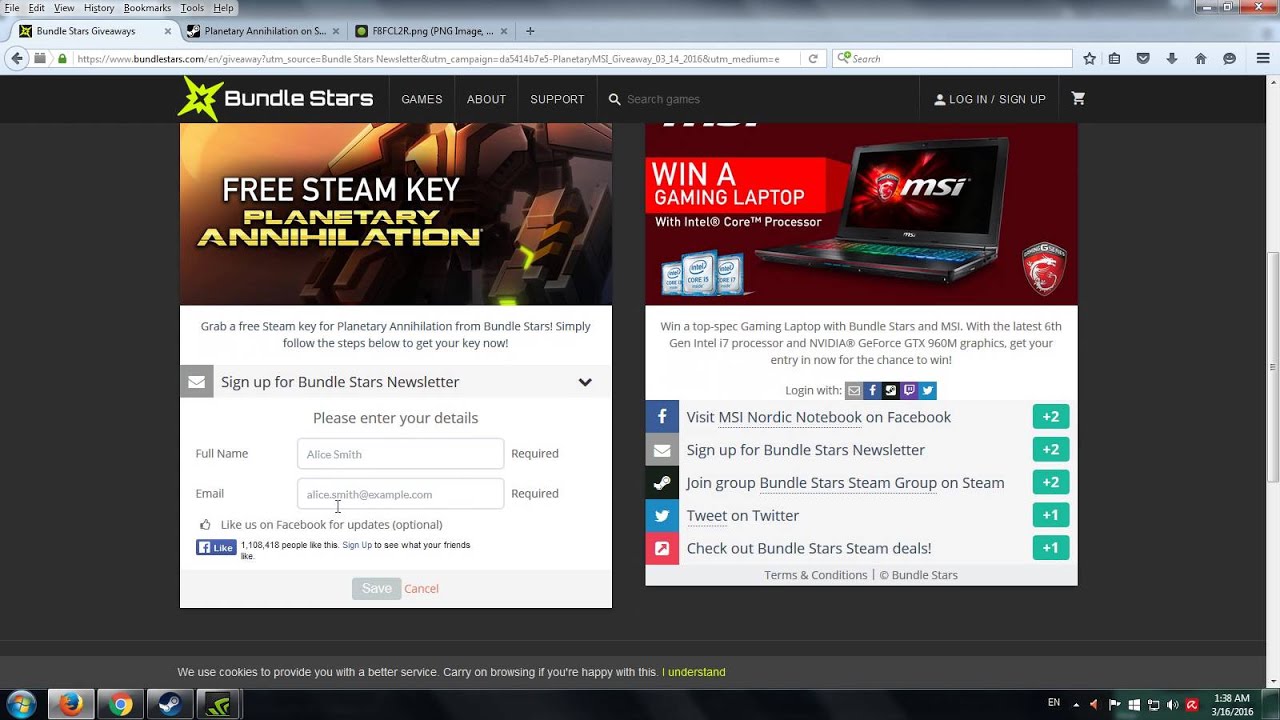Go back with the browser back arrow
Viewport: 1280px width, 720px height.
(16, 59)
